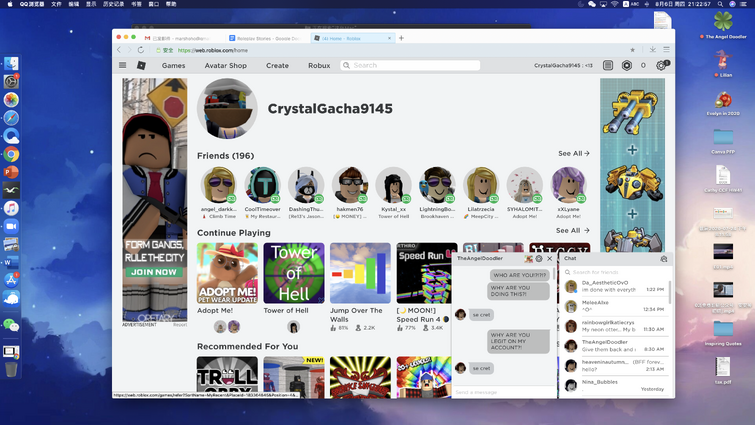
Task: Open MeleeAlxe conversation in chat list
Action: 616,306
